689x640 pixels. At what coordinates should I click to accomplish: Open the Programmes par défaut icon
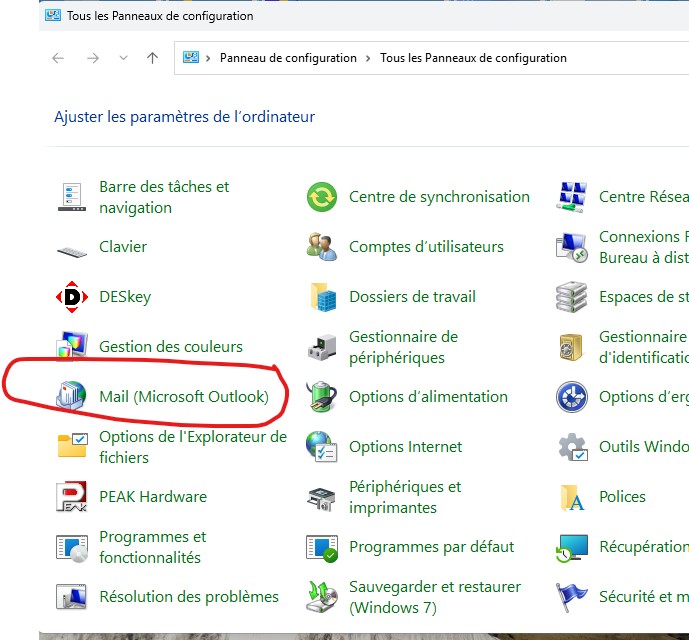[322, 548]
